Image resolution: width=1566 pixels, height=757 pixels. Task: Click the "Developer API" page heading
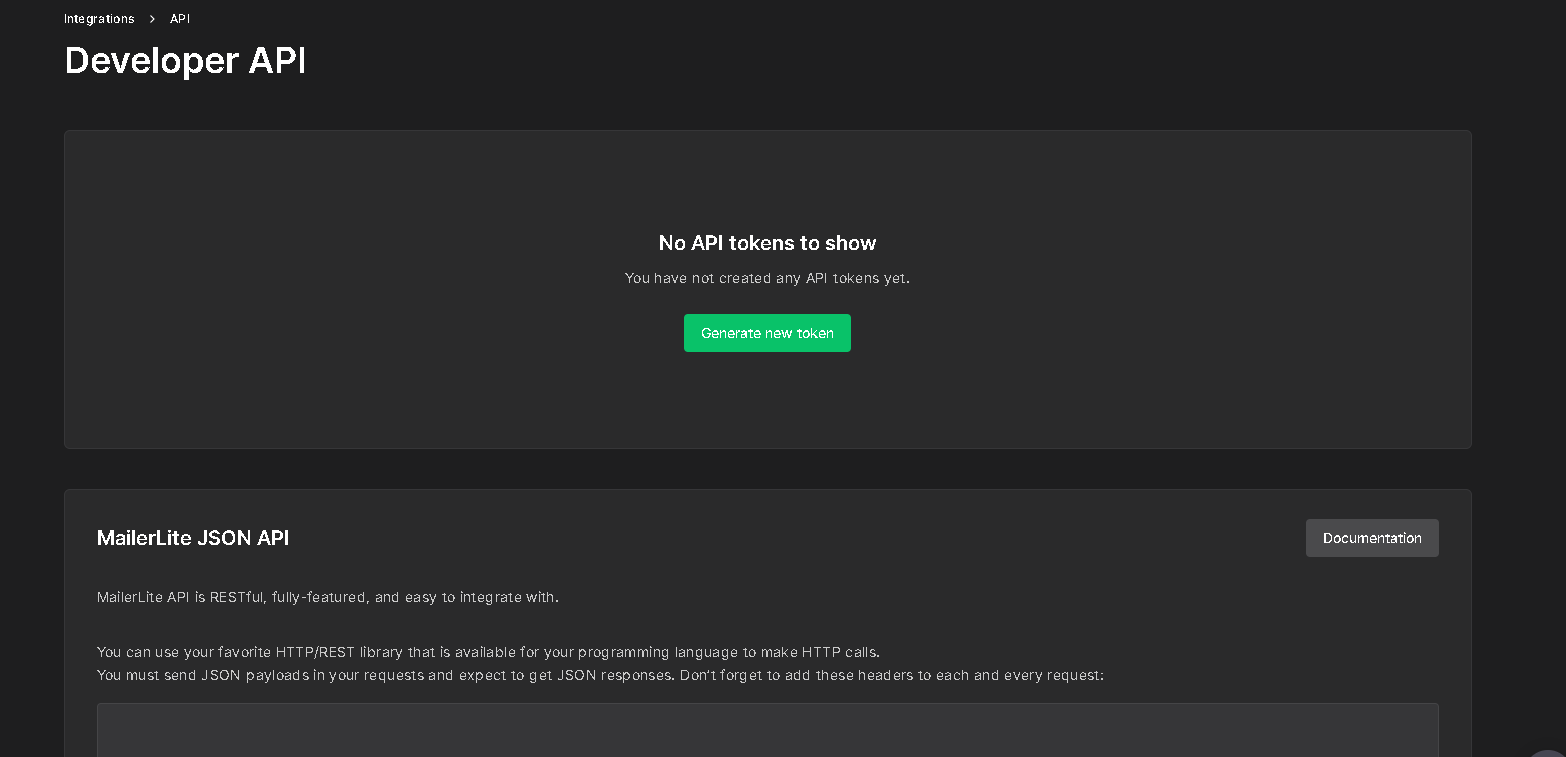pos(185,61)
